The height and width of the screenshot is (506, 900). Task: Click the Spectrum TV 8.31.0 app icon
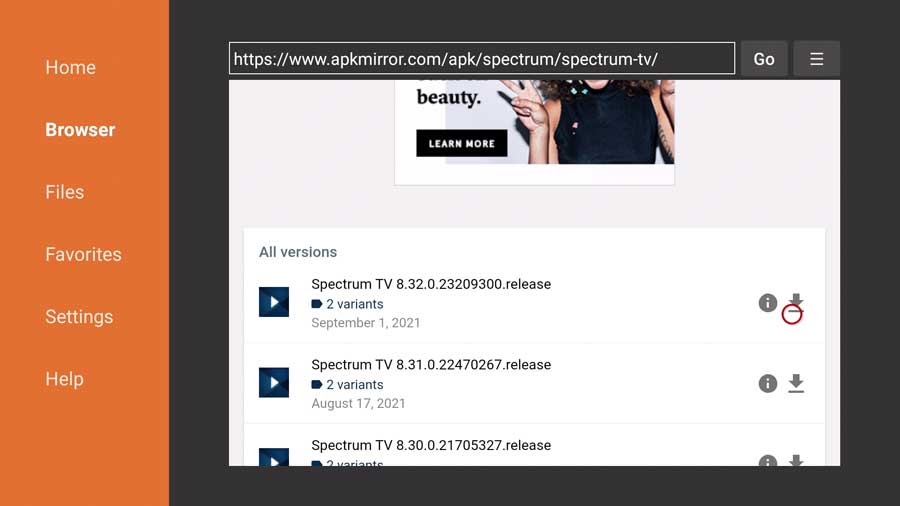point(274,383)
